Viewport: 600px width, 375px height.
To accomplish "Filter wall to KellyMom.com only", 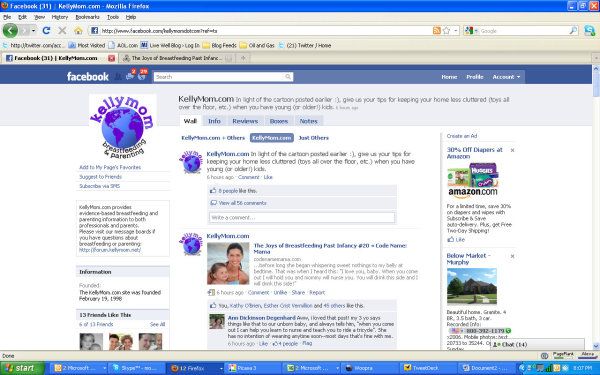I will tap(272, 138).
